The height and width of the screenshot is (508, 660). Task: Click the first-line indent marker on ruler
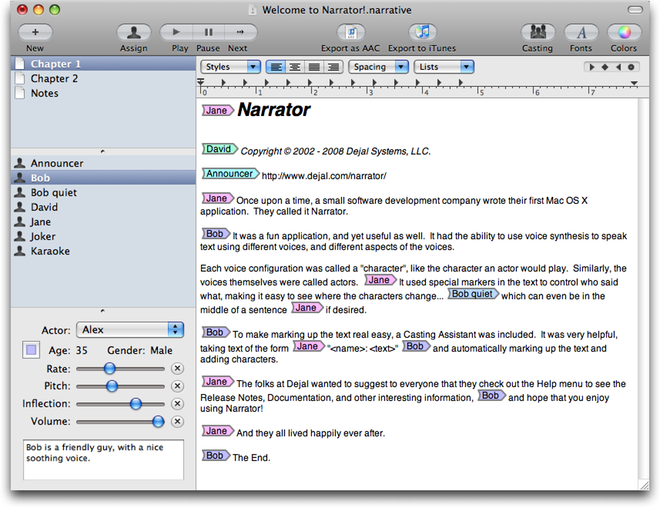pyautogui.click(x=201, y=81)
